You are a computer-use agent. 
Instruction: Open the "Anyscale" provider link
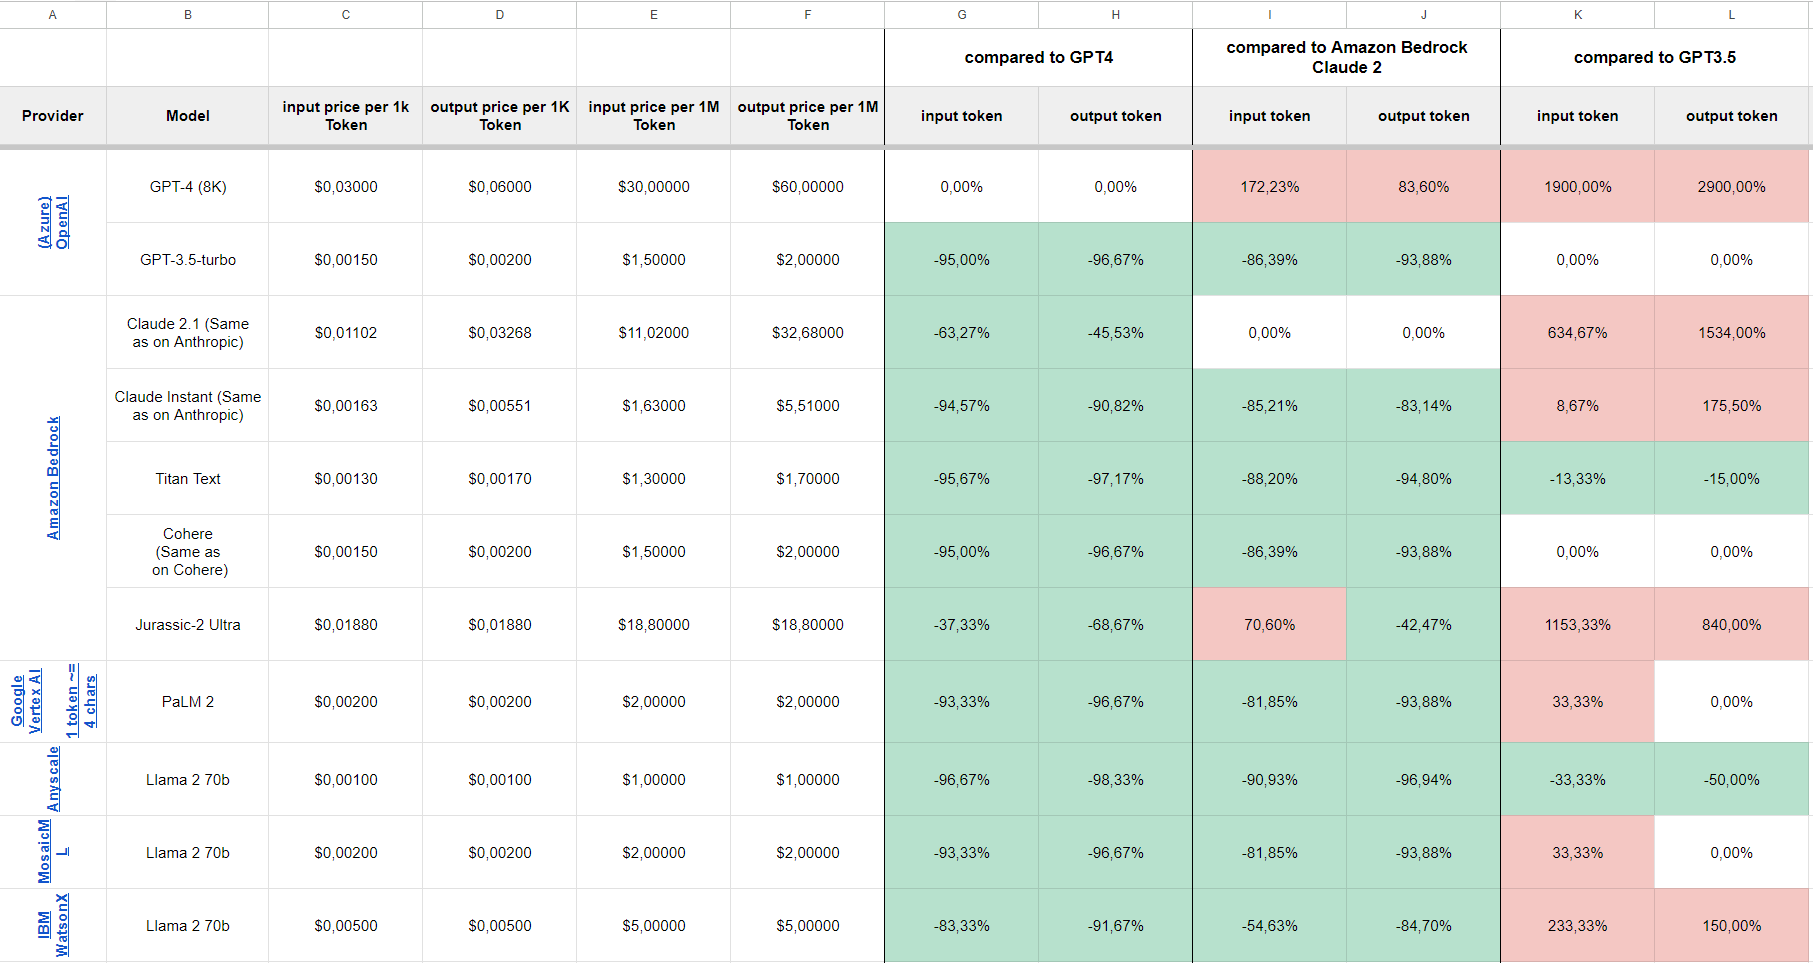click(56, 779)
